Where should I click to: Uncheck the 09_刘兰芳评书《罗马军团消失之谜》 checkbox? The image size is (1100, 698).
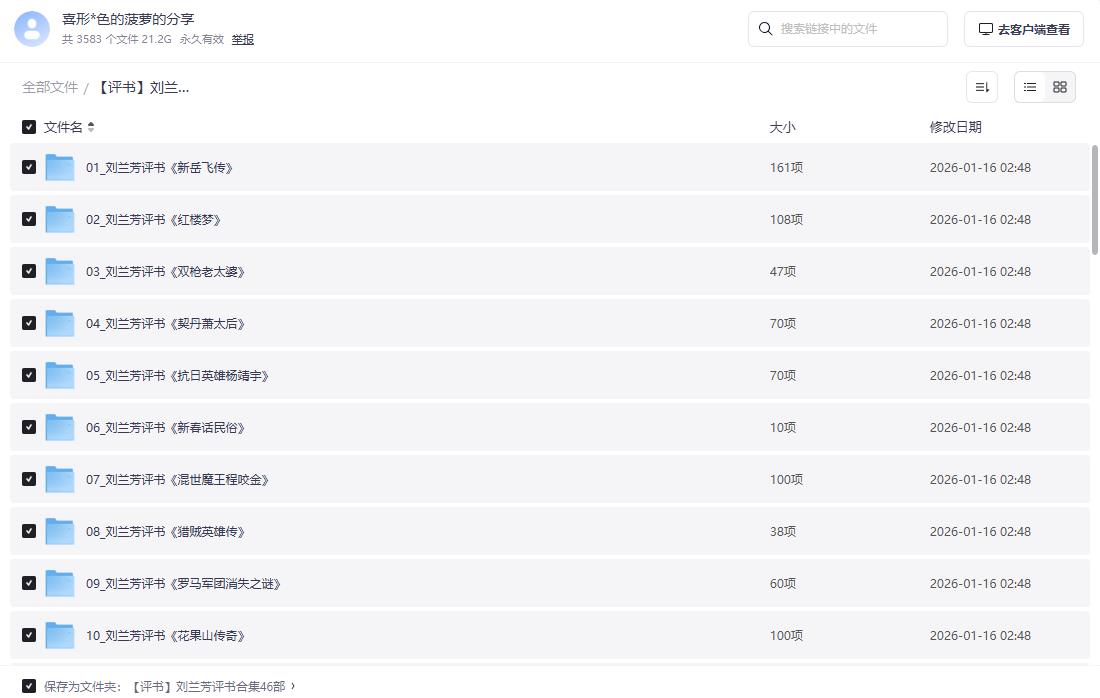pos(29,582)
